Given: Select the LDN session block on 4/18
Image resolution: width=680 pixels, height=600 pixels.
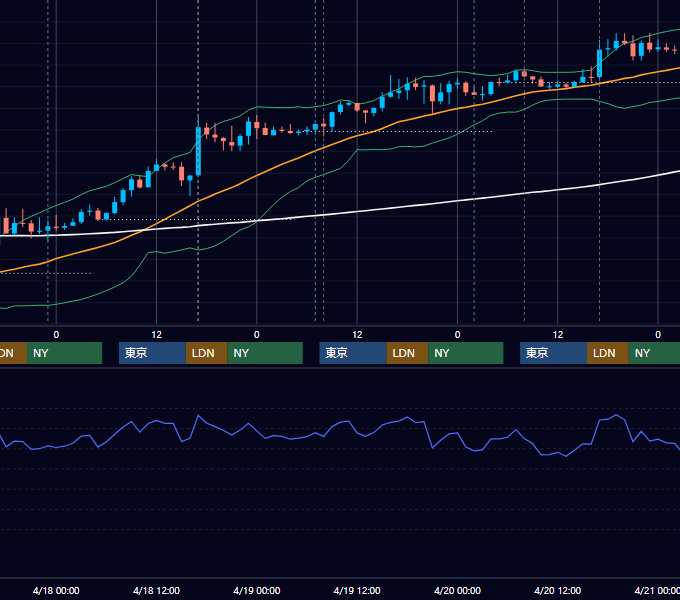Looking at the screenshot, I should [x=206, y=353].
